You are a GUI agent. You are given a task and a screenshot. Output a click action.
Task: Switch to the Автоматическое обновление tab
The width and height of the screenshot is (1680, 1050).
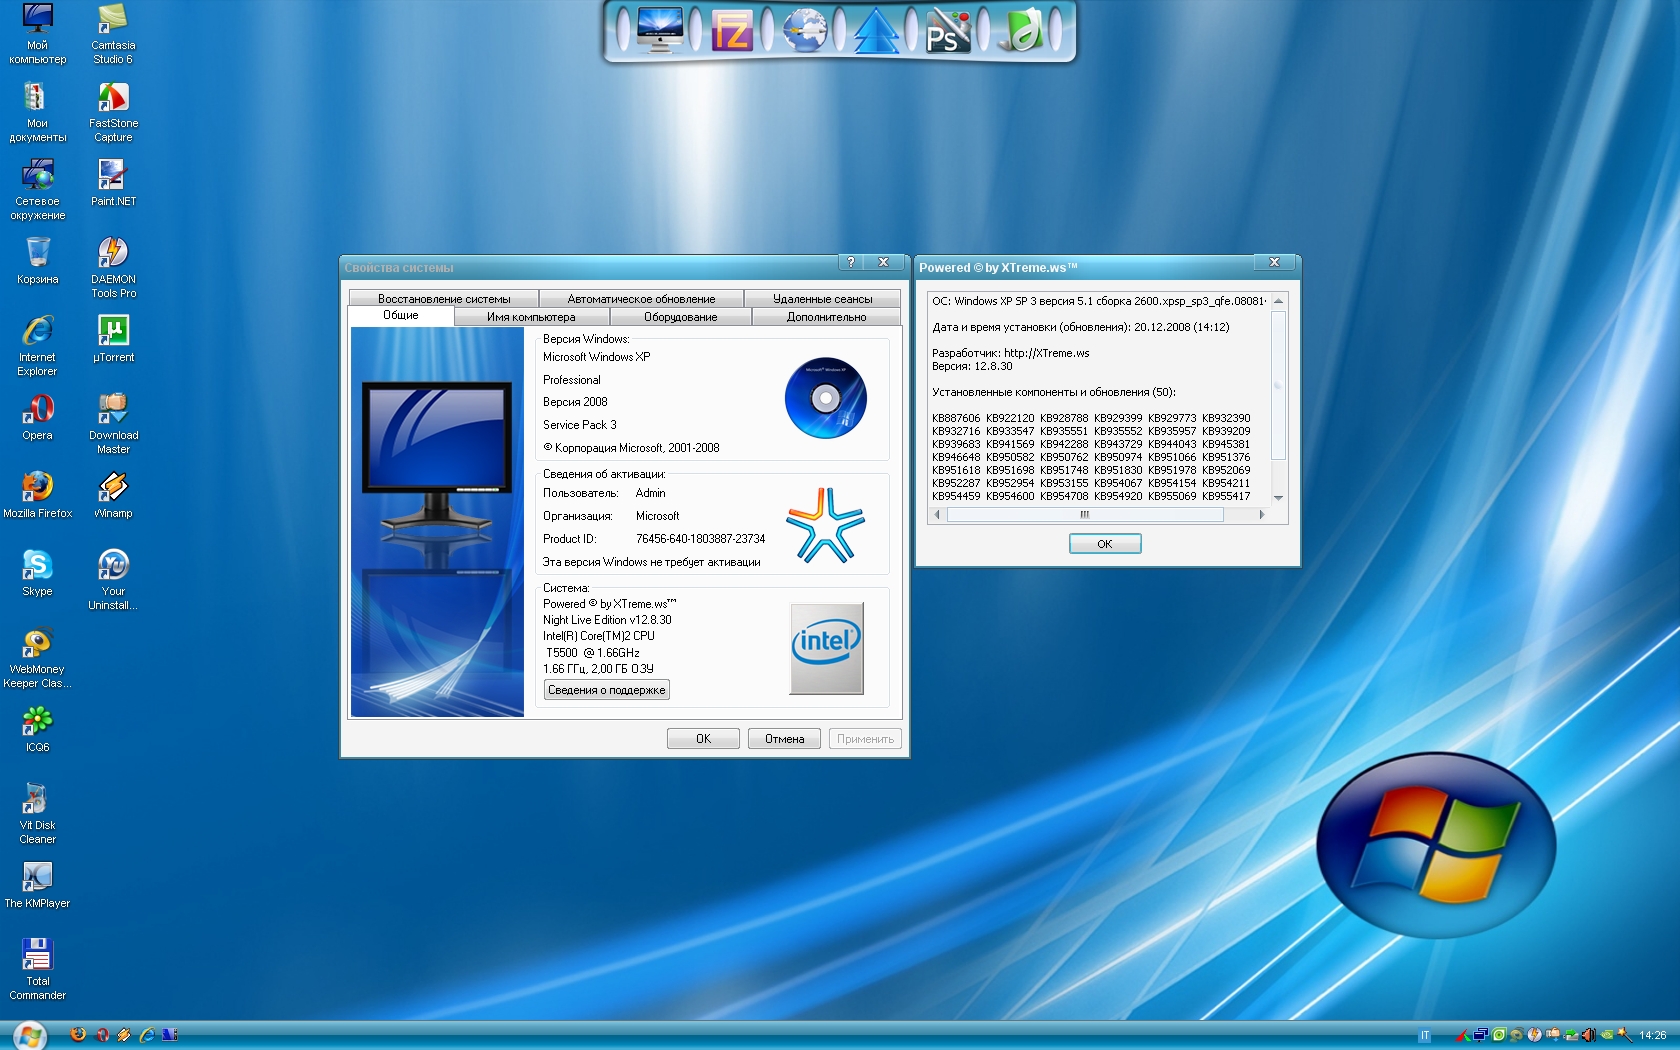(x=641, y=298)
